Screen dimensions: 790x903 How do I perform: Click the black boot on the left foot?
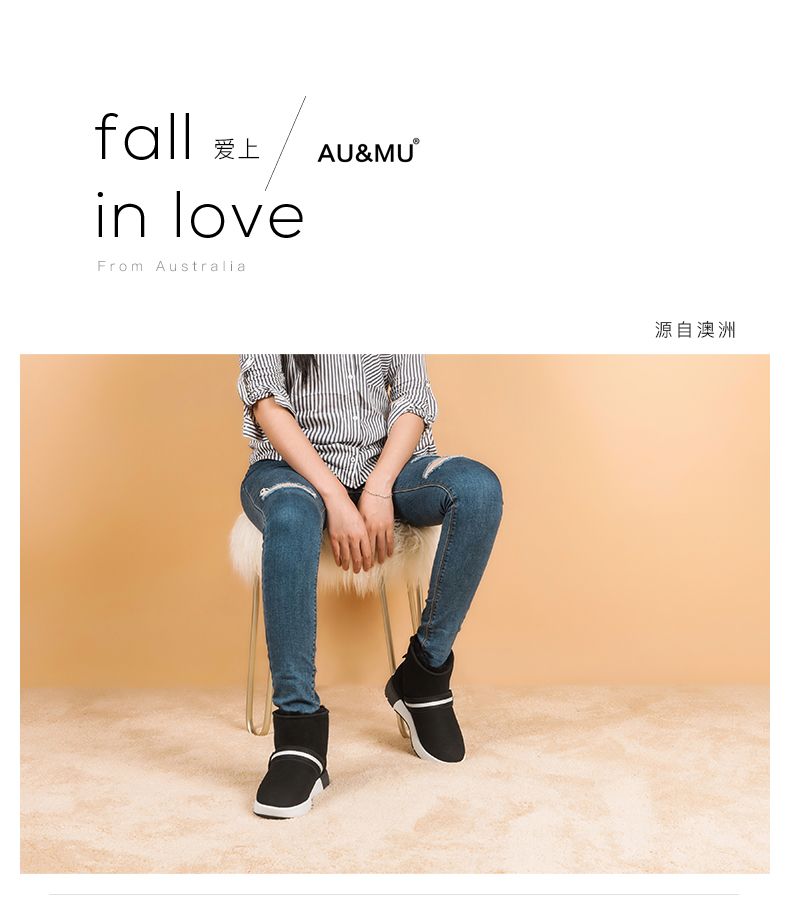click(x=292, y=762)
